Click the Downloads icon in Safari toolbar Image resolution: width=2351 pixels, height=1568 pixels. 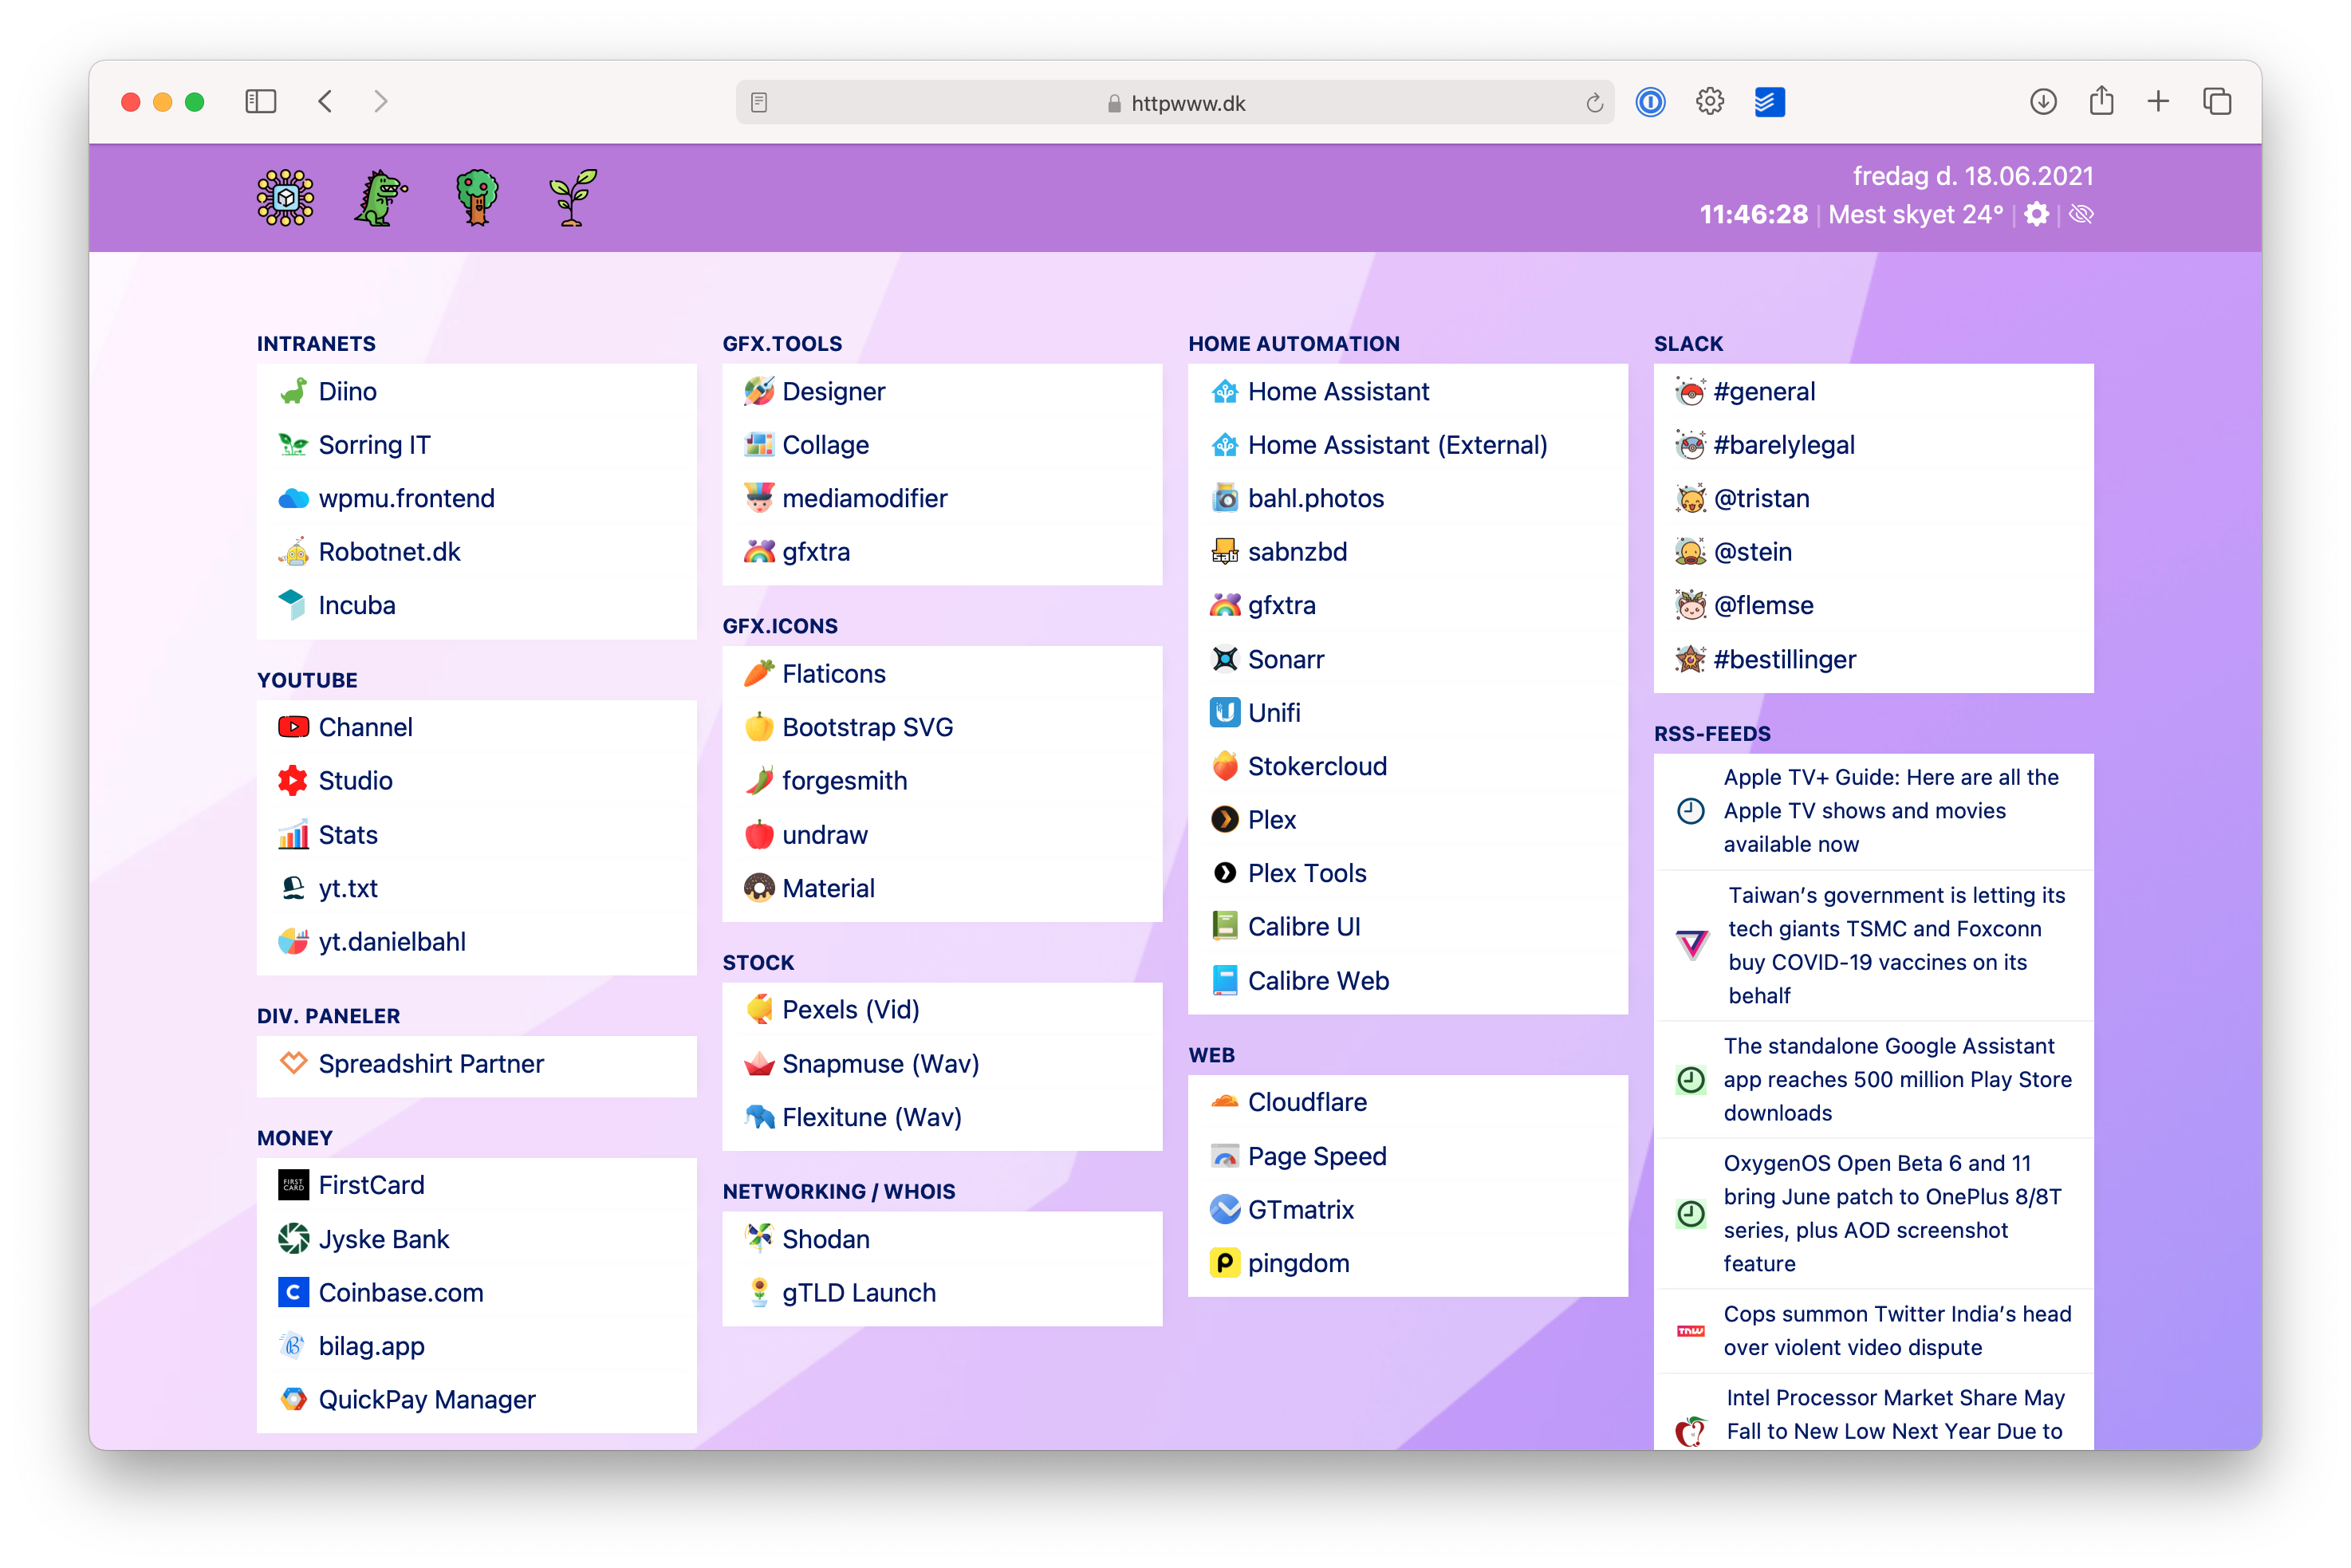point(2043,102)
